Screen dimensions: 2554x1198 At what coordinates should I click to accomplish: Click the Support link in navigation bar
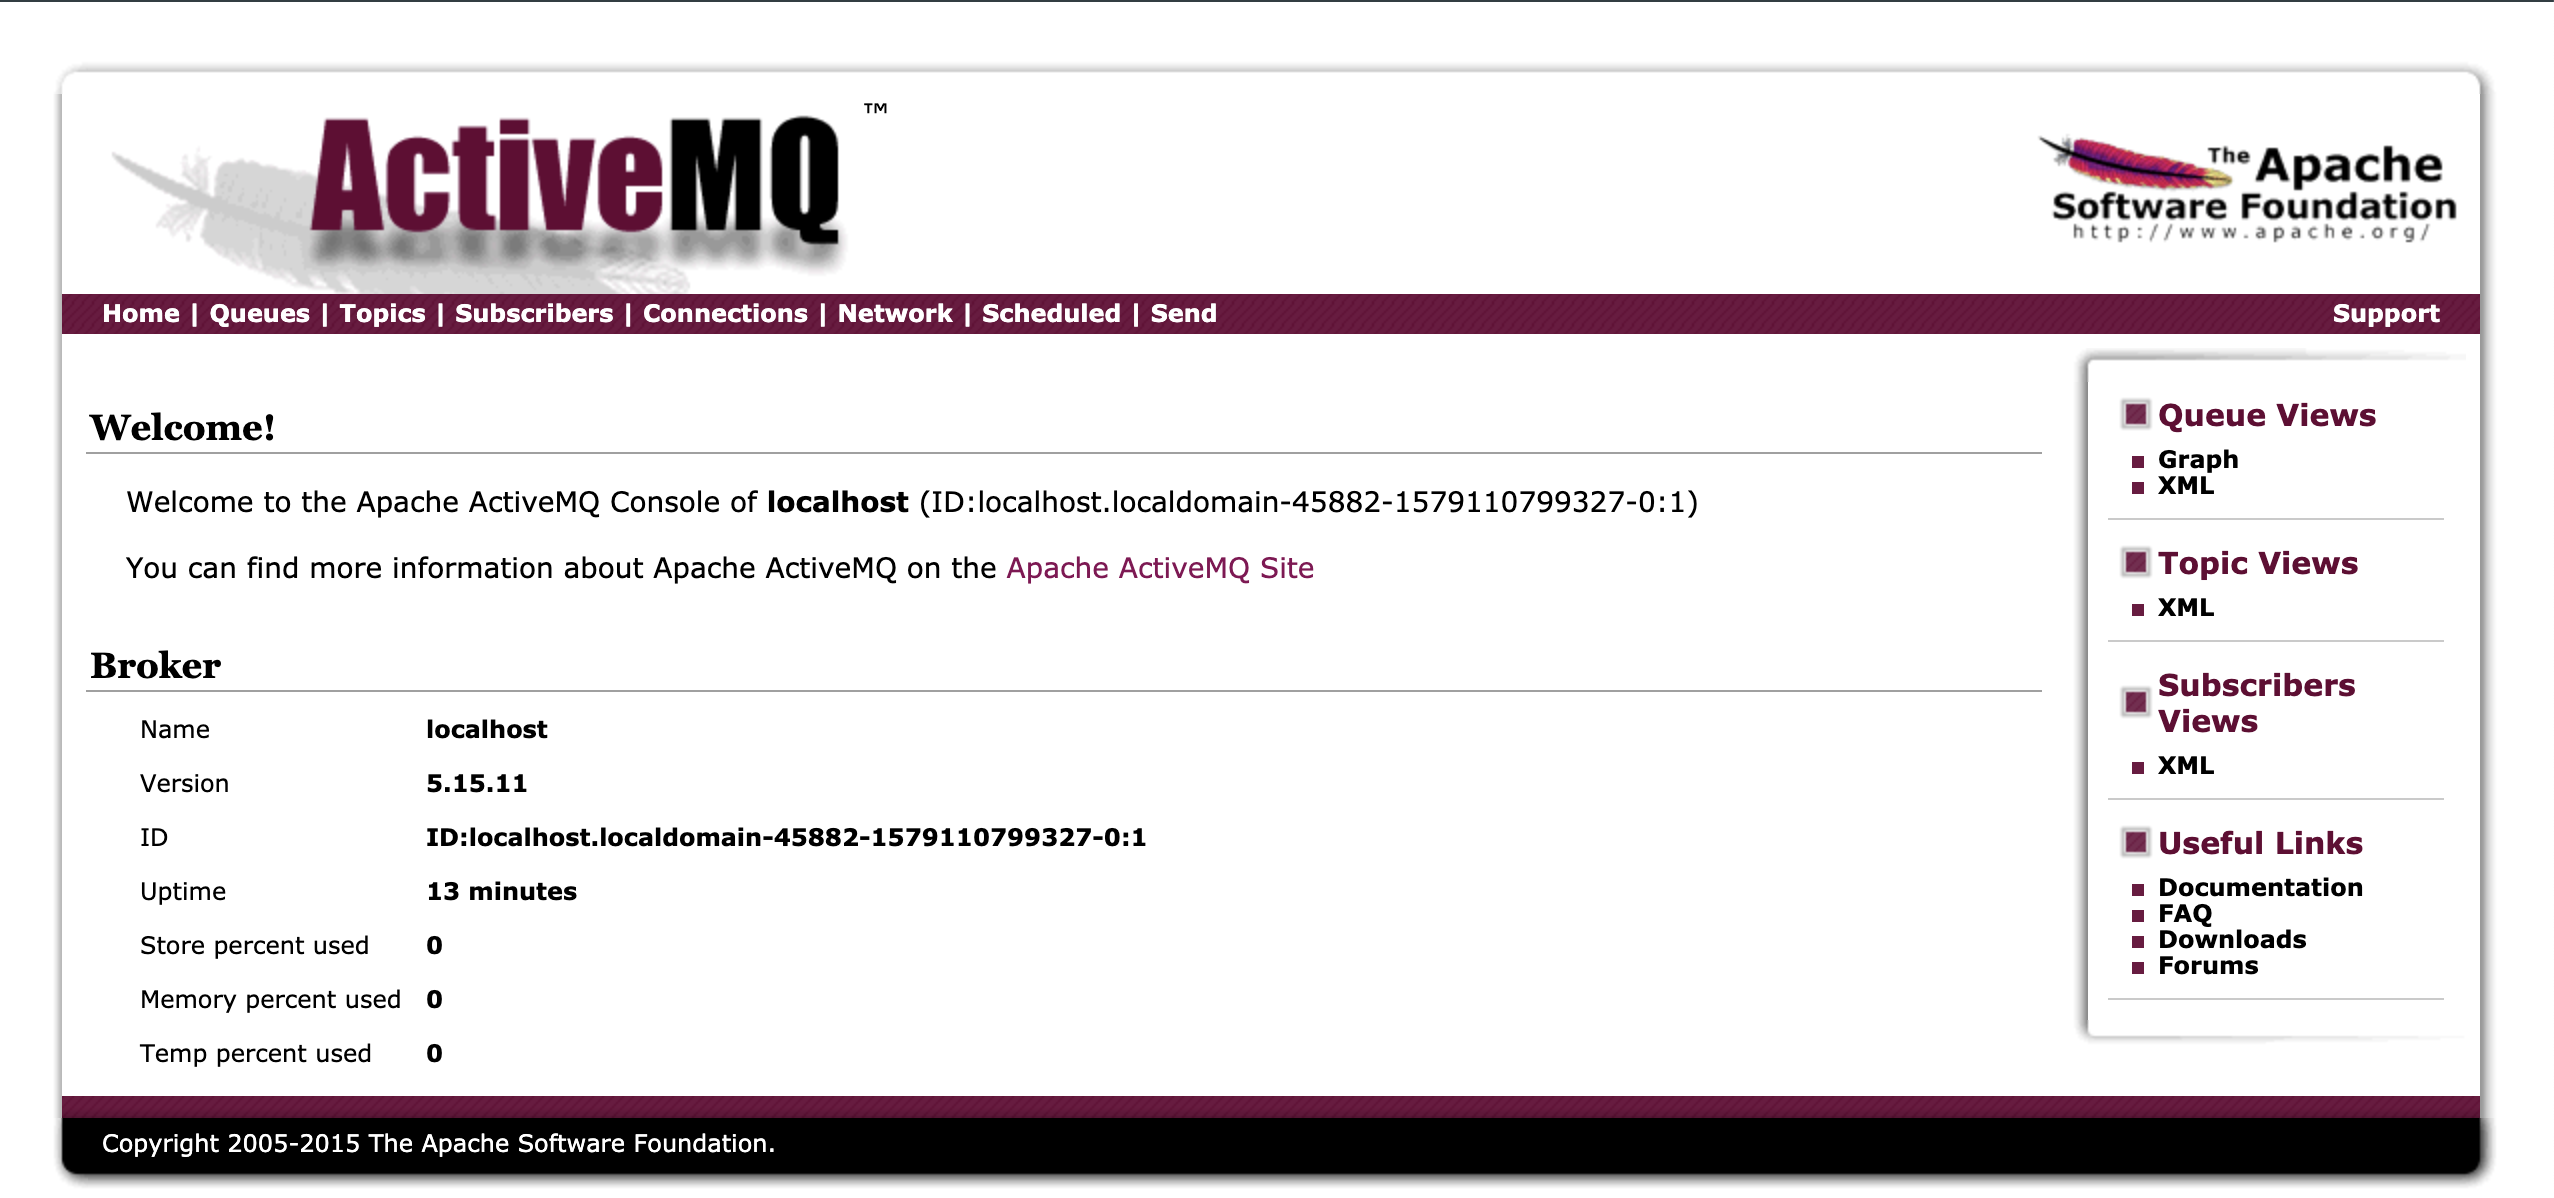[x=2385, y=314]
